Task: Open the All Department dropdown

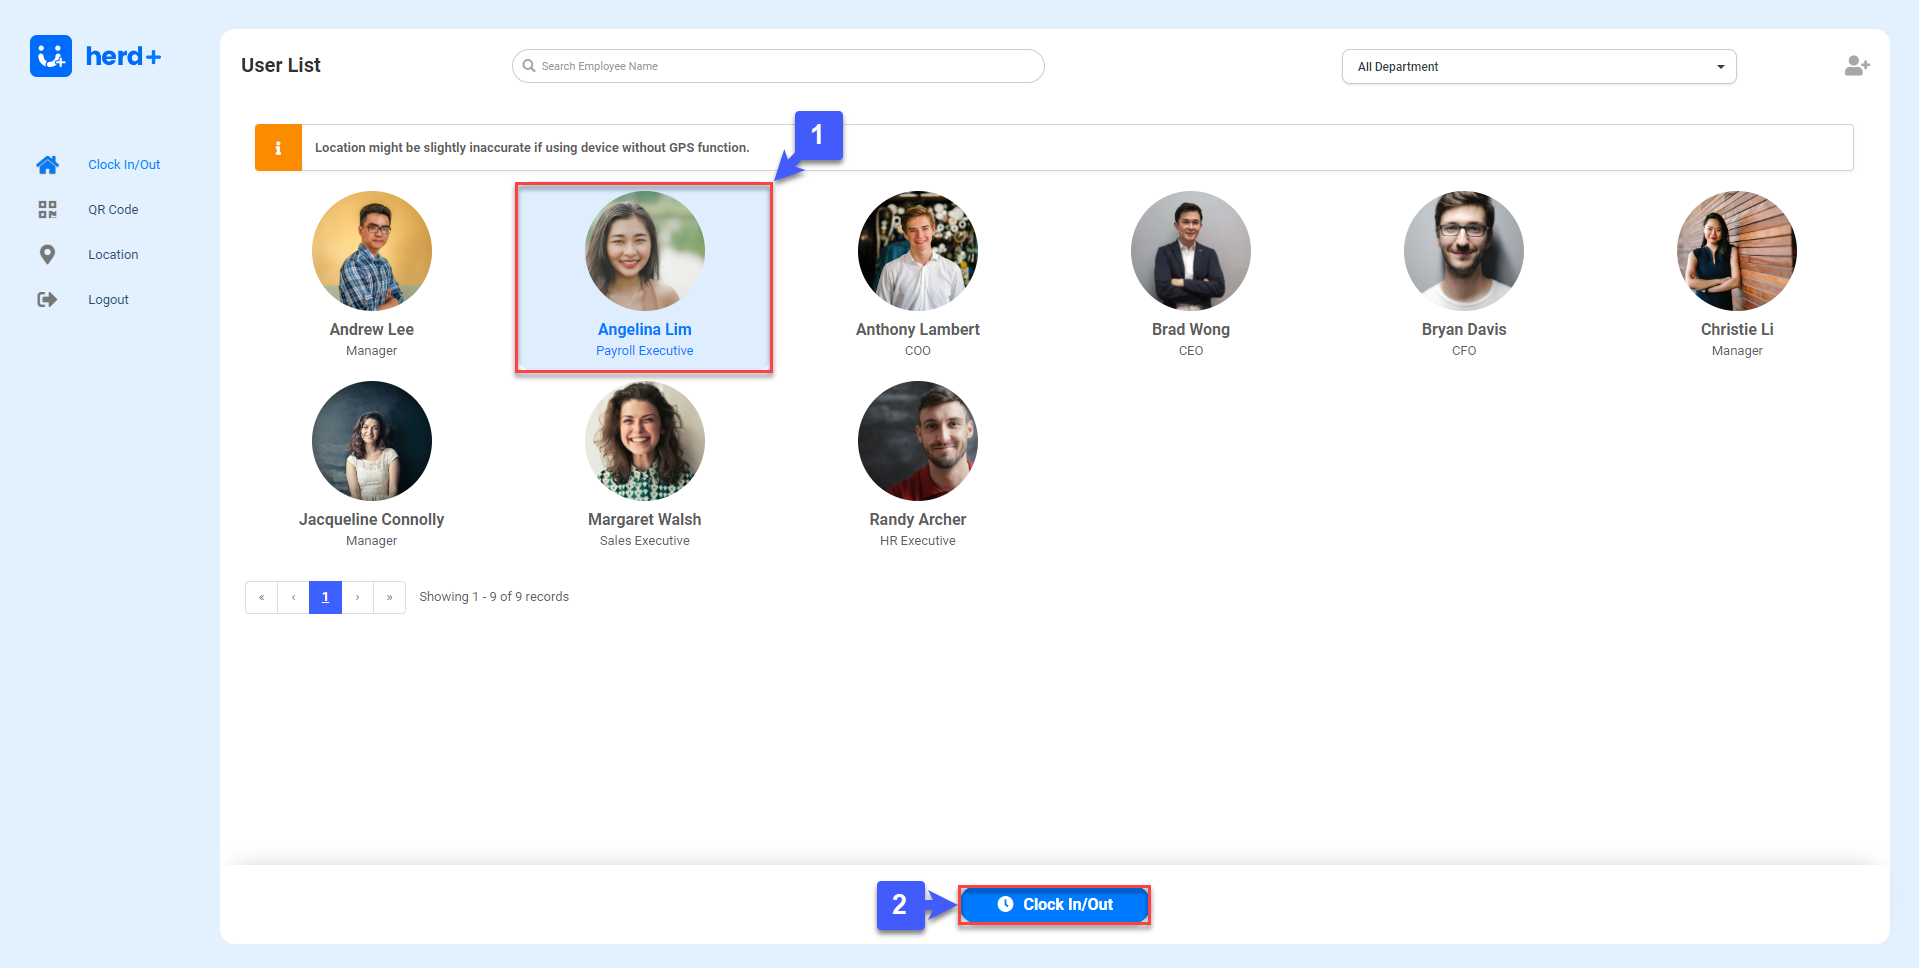Action: click(x=1538, y=67)
